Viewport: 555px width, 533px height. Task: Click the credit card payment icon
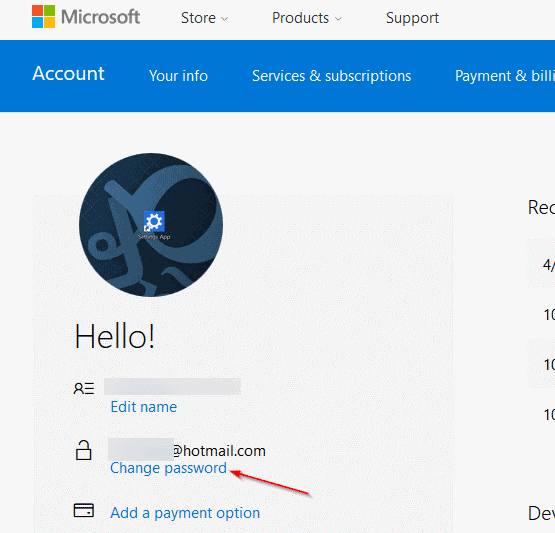point(84,510)
